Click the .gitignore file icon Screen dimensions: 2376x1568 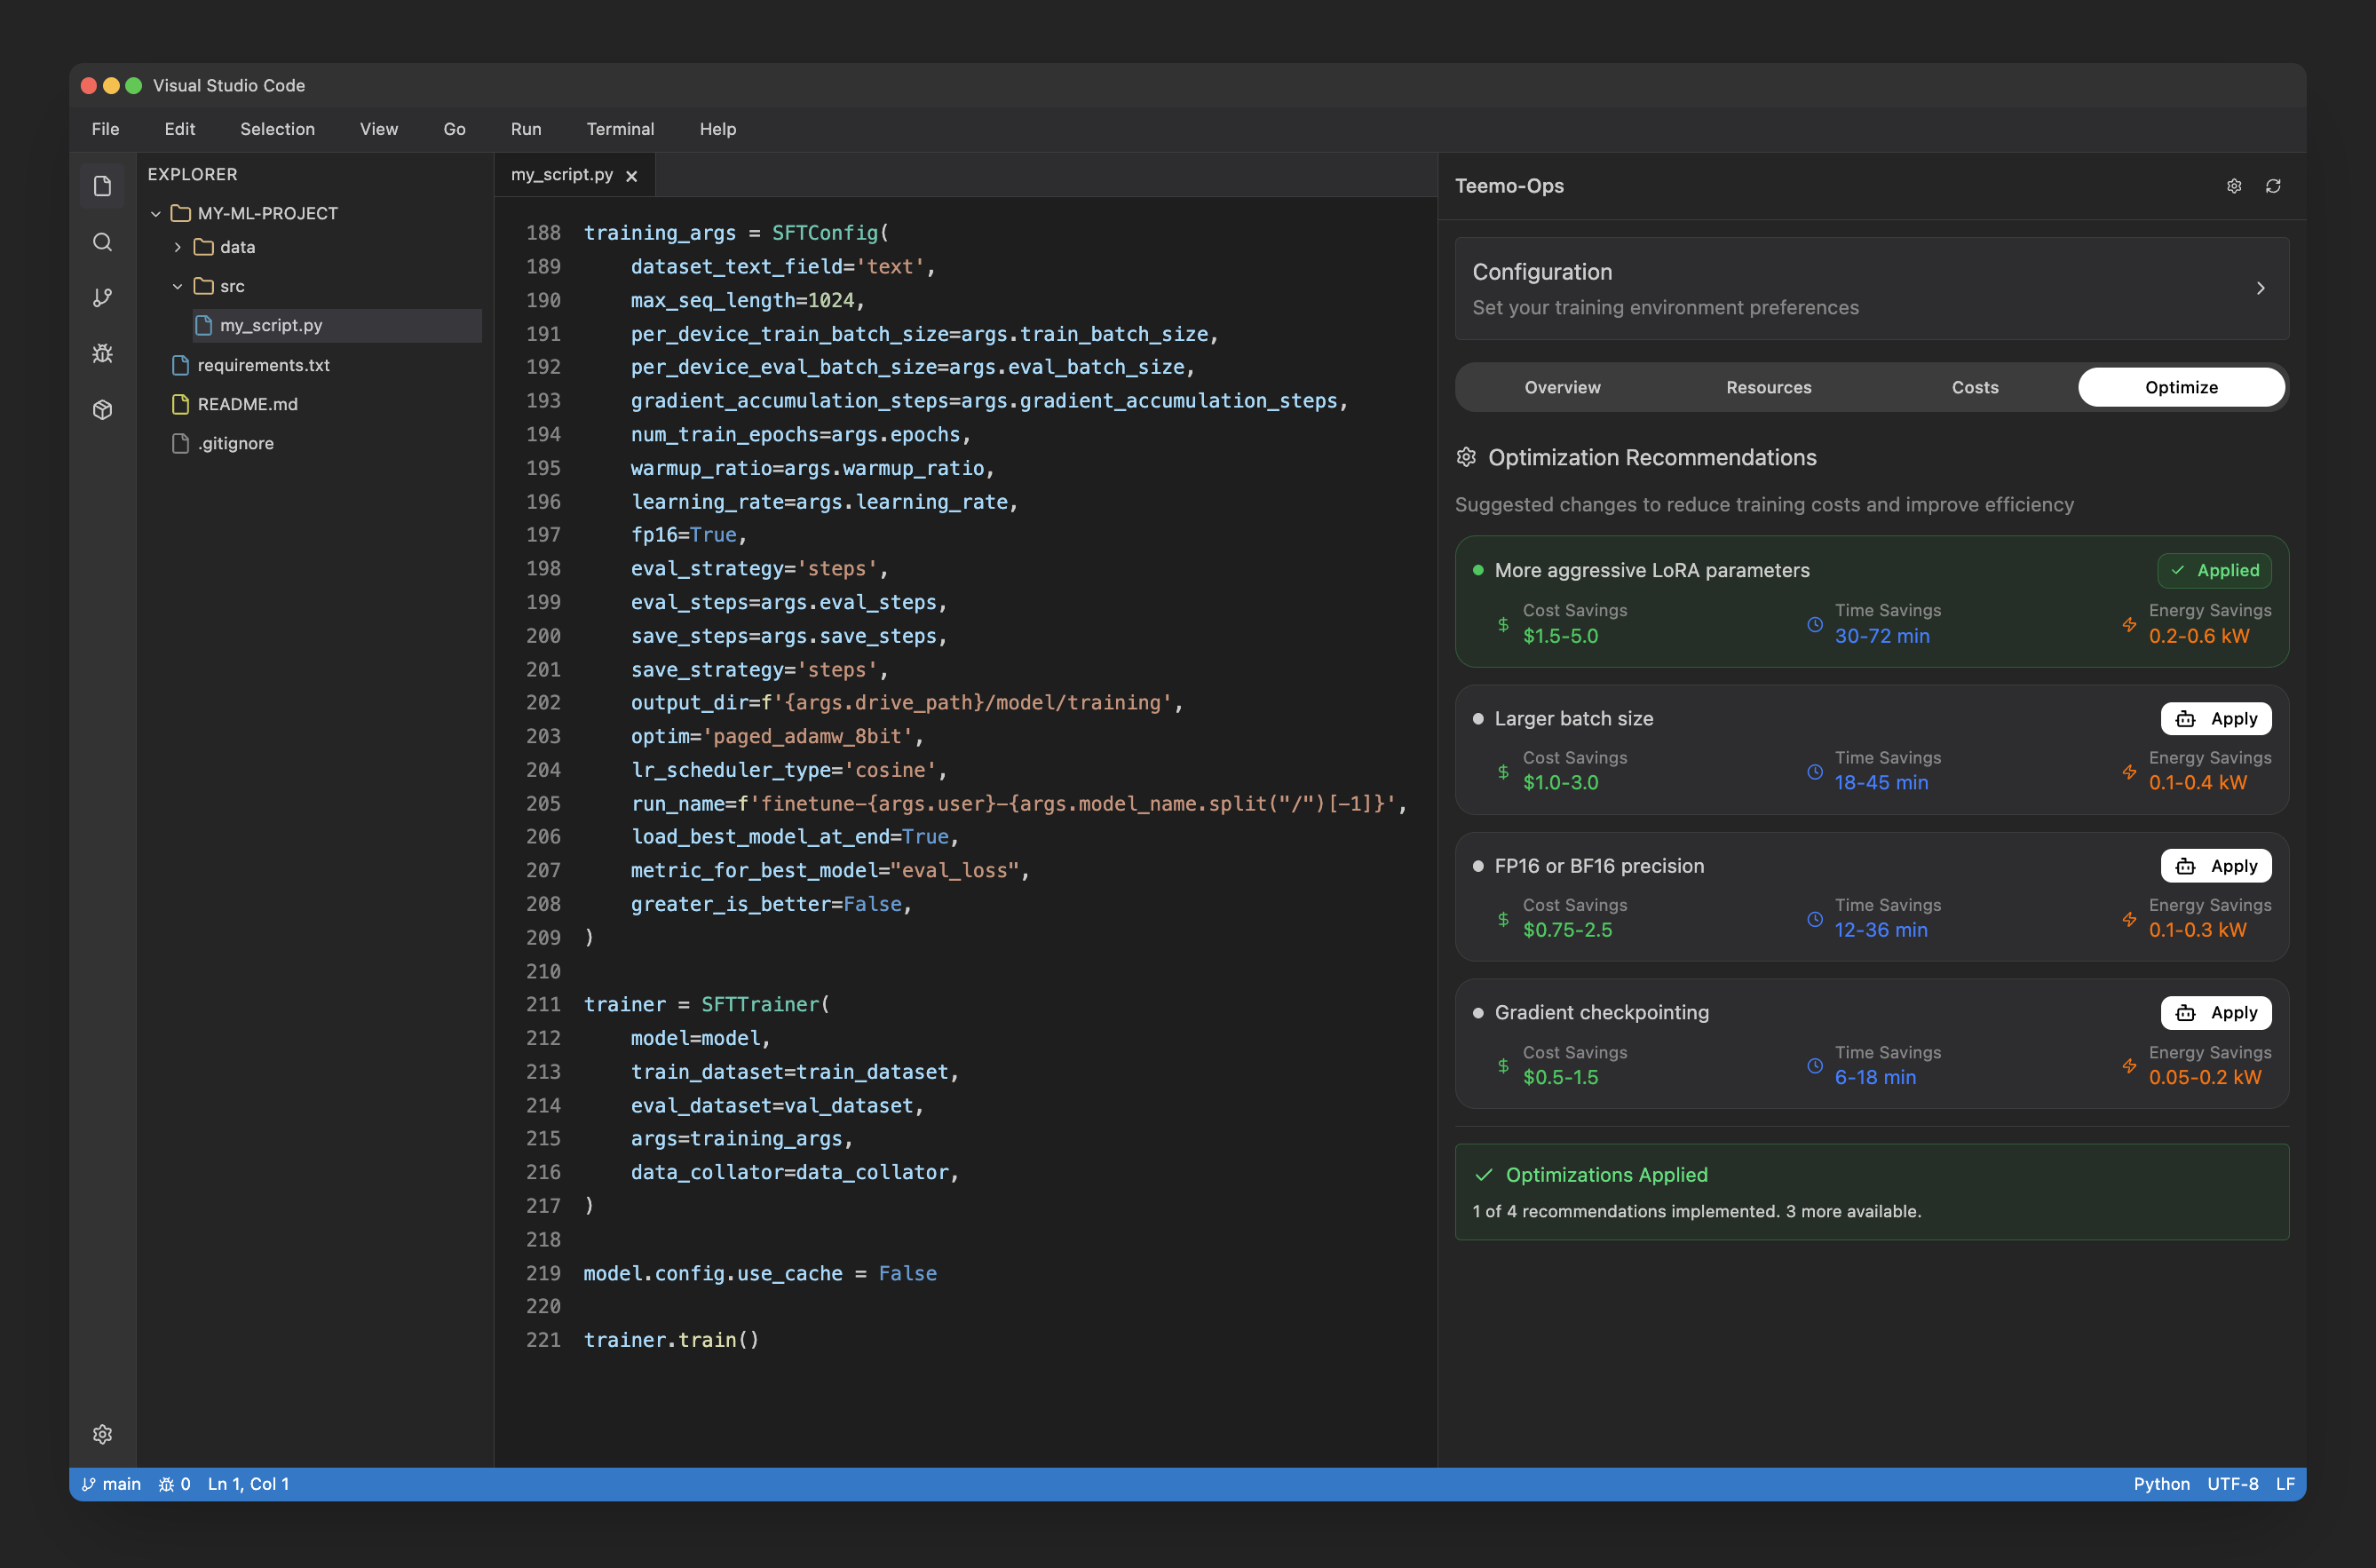181,443
